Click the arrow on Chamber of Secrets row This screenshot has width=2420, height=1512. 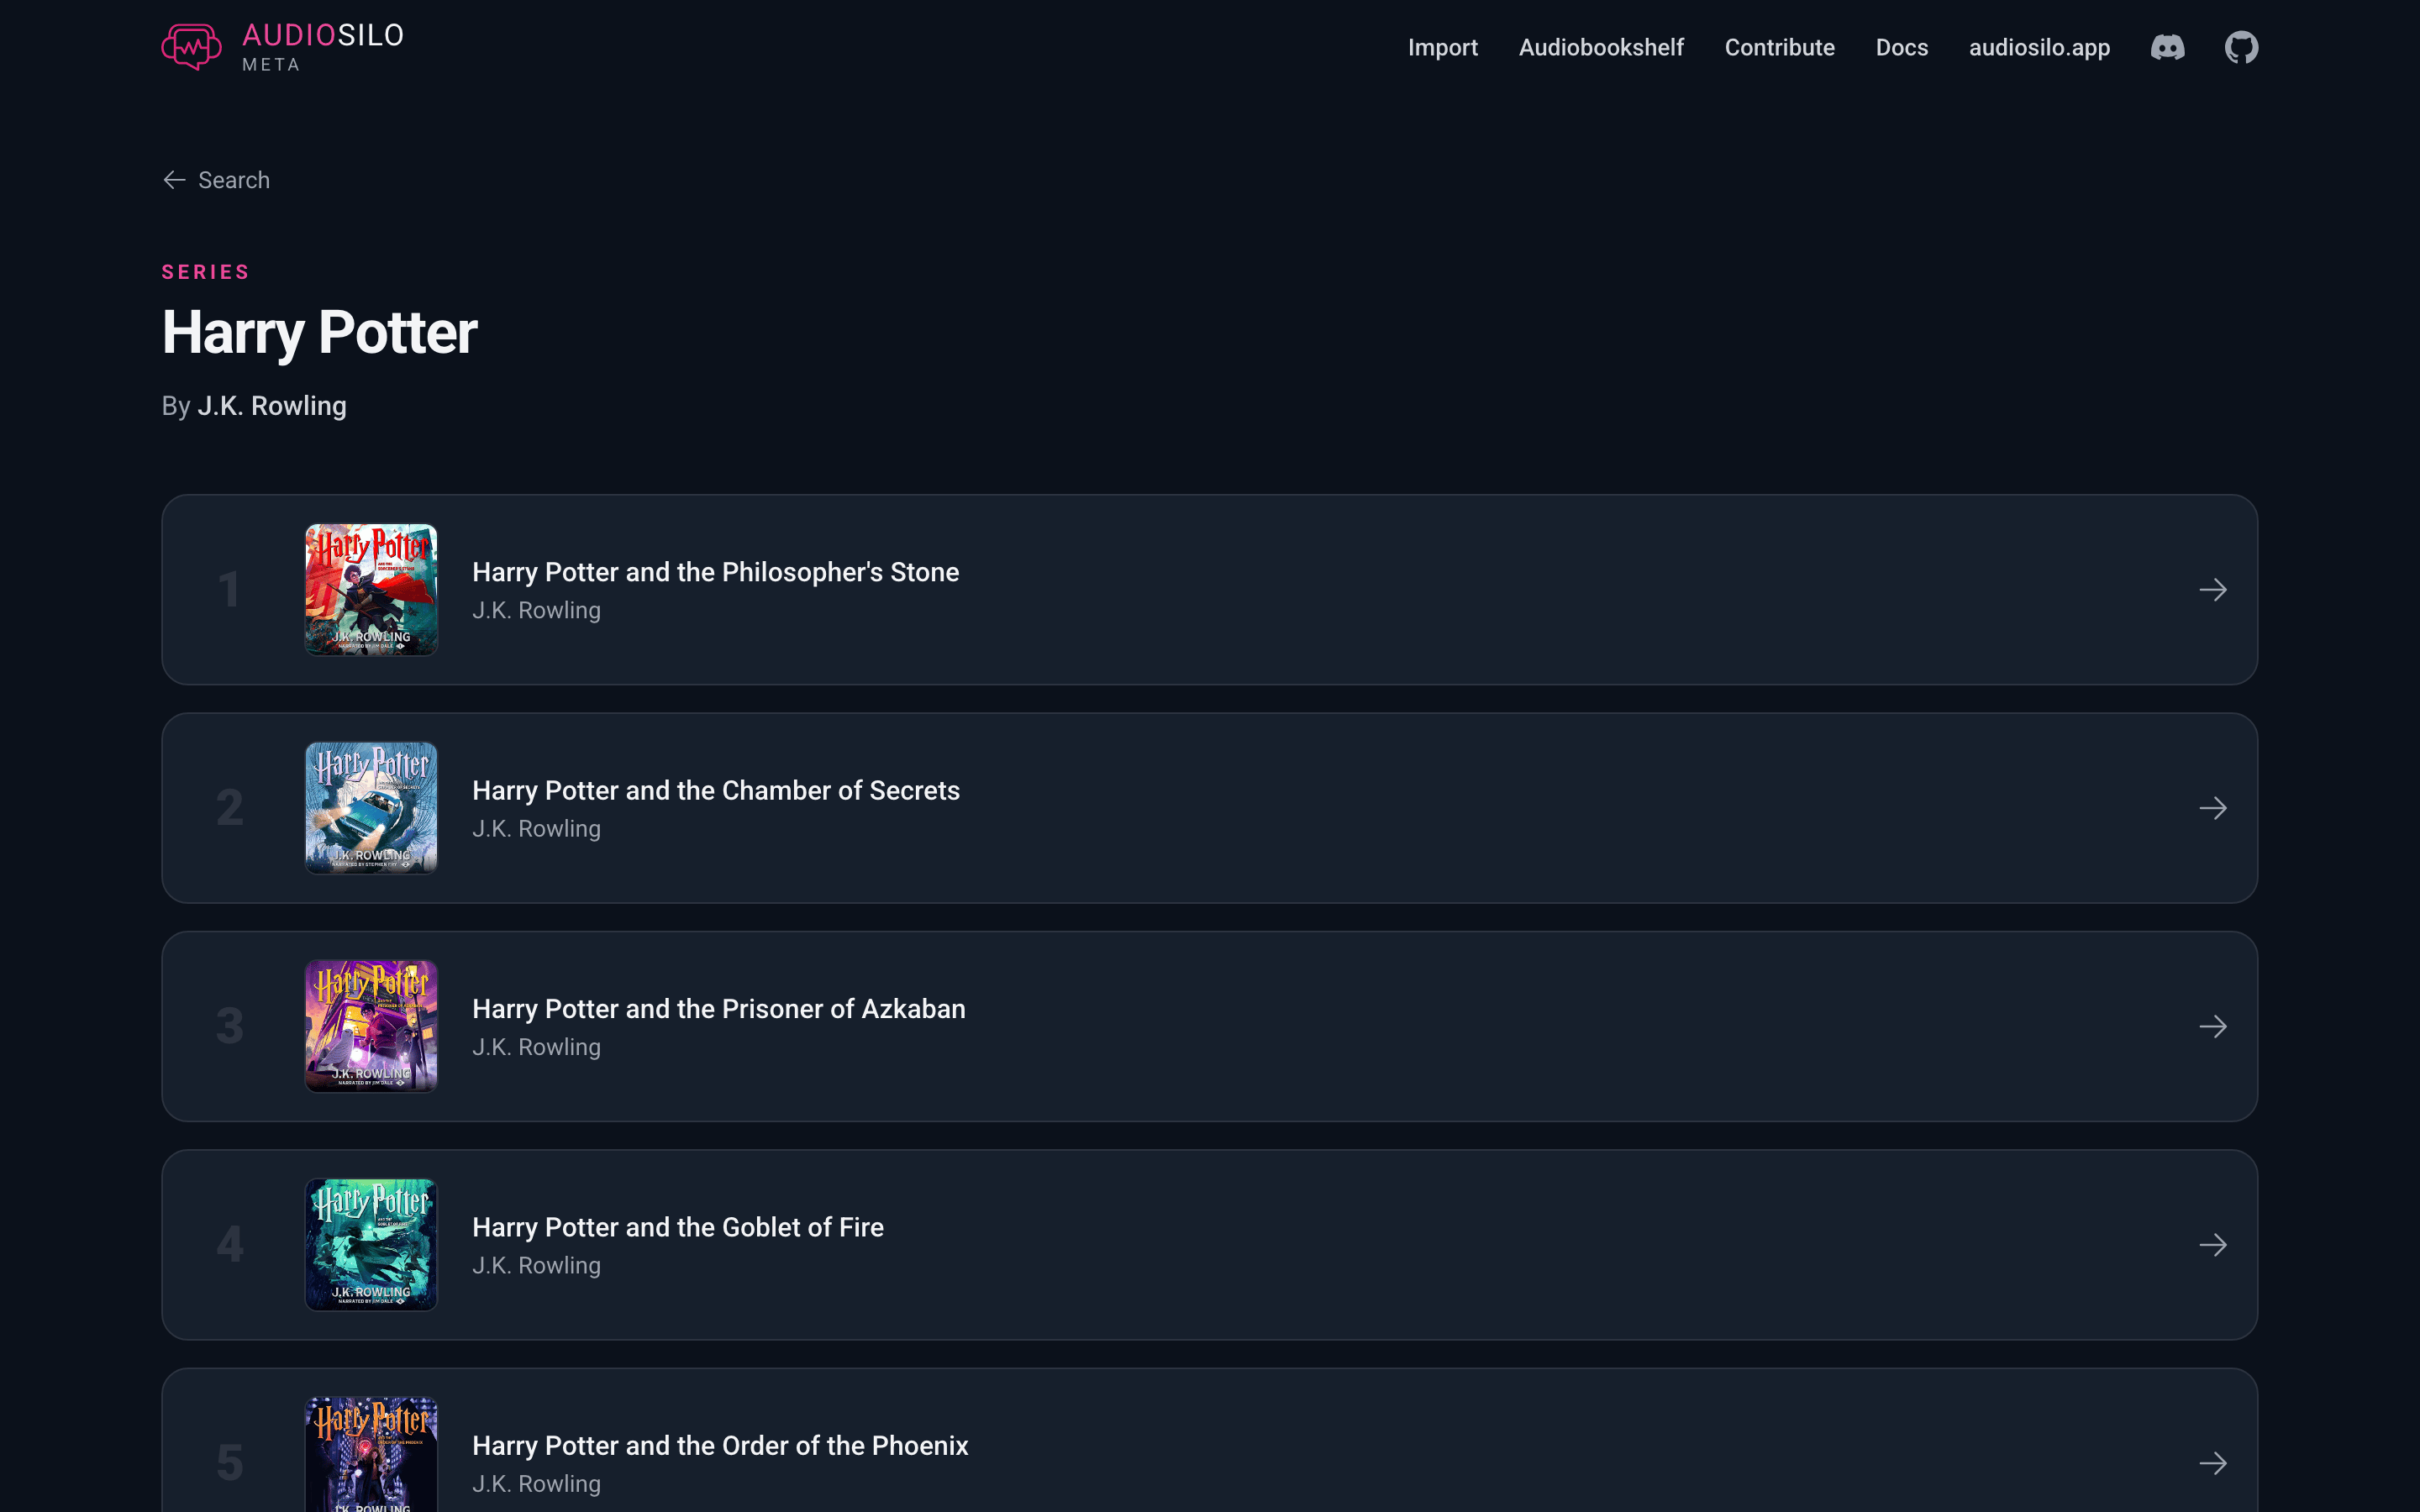[x=2213, y=808]
